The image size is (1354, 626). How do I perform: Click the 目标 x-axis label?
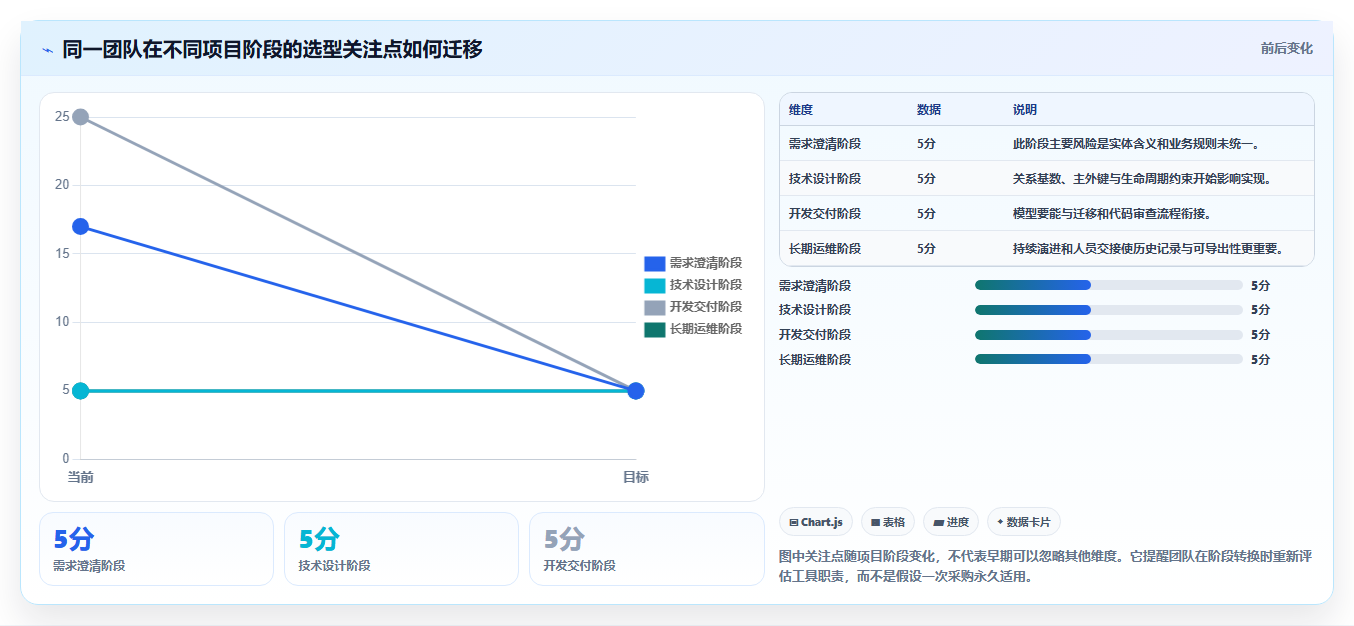click(x=636, y=477)
